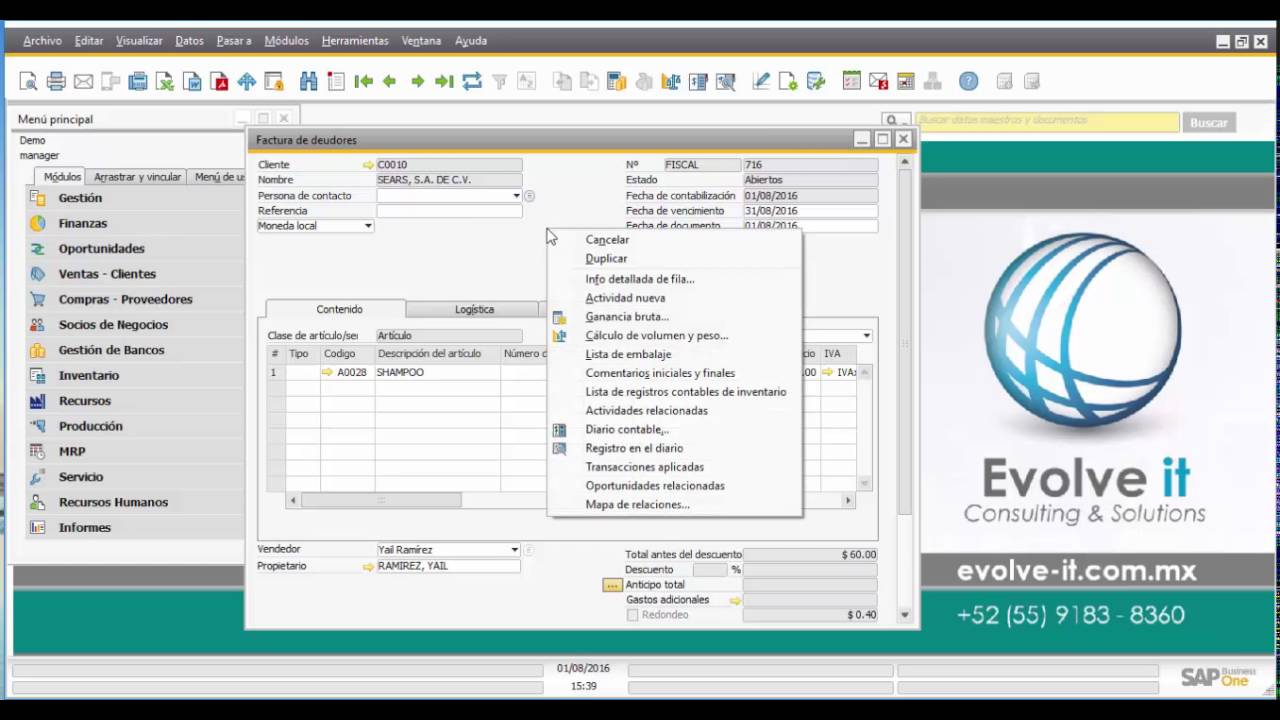Click the Anticipo total ellipsis button
The width and height of the screenshot is (1280, 720).
pos(612,585)
